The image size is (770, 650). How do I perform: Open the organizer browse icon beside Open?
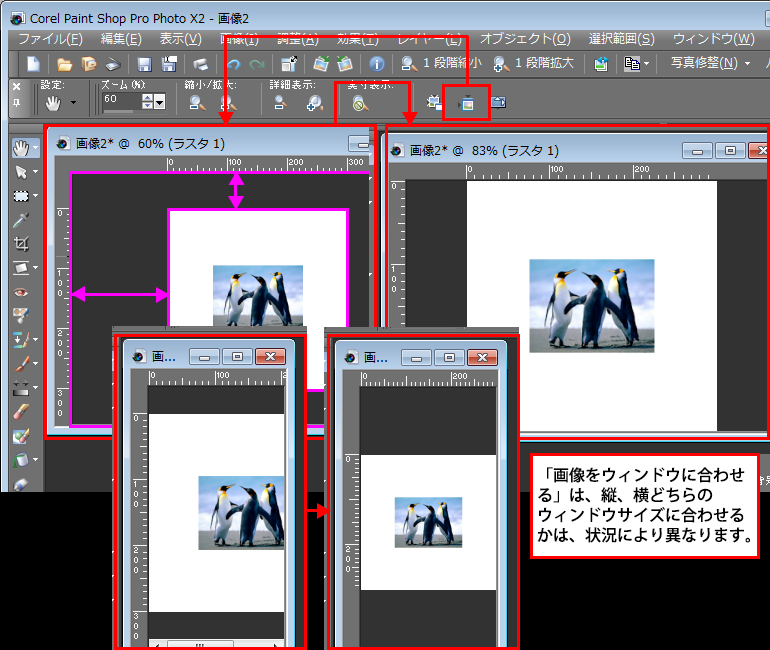pos(89,64)
